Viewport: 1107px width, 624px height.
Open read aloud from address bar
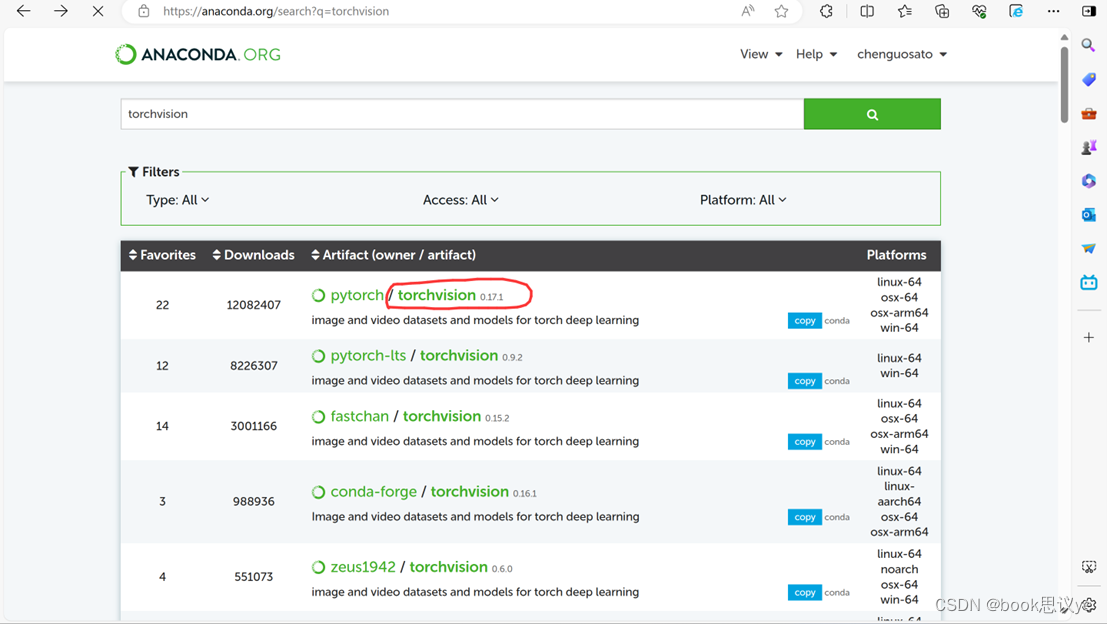coord(748,11)
